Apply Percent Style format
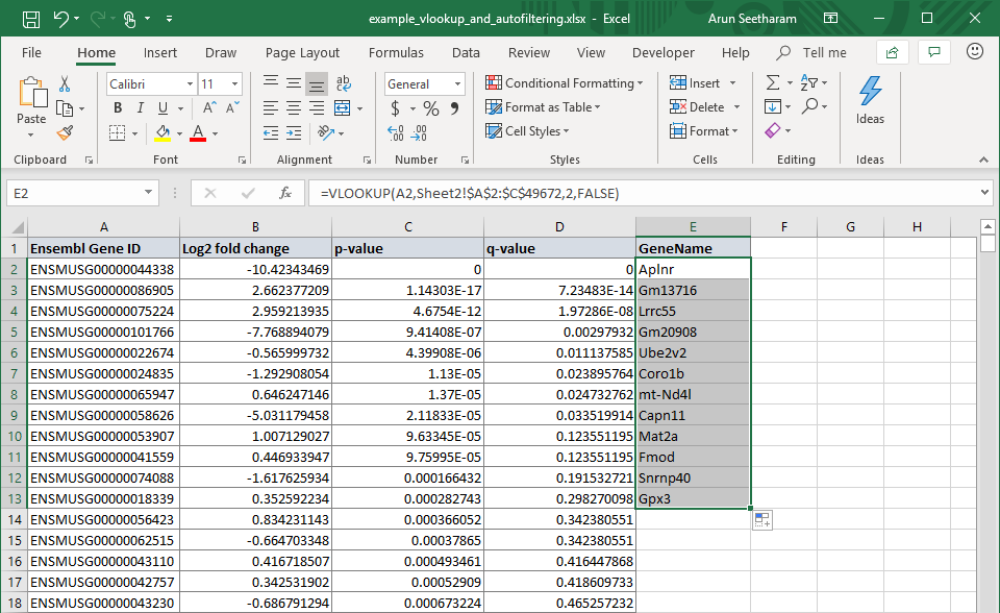Viewport: 1000px width, 613px height. click(x=431, y=108)
